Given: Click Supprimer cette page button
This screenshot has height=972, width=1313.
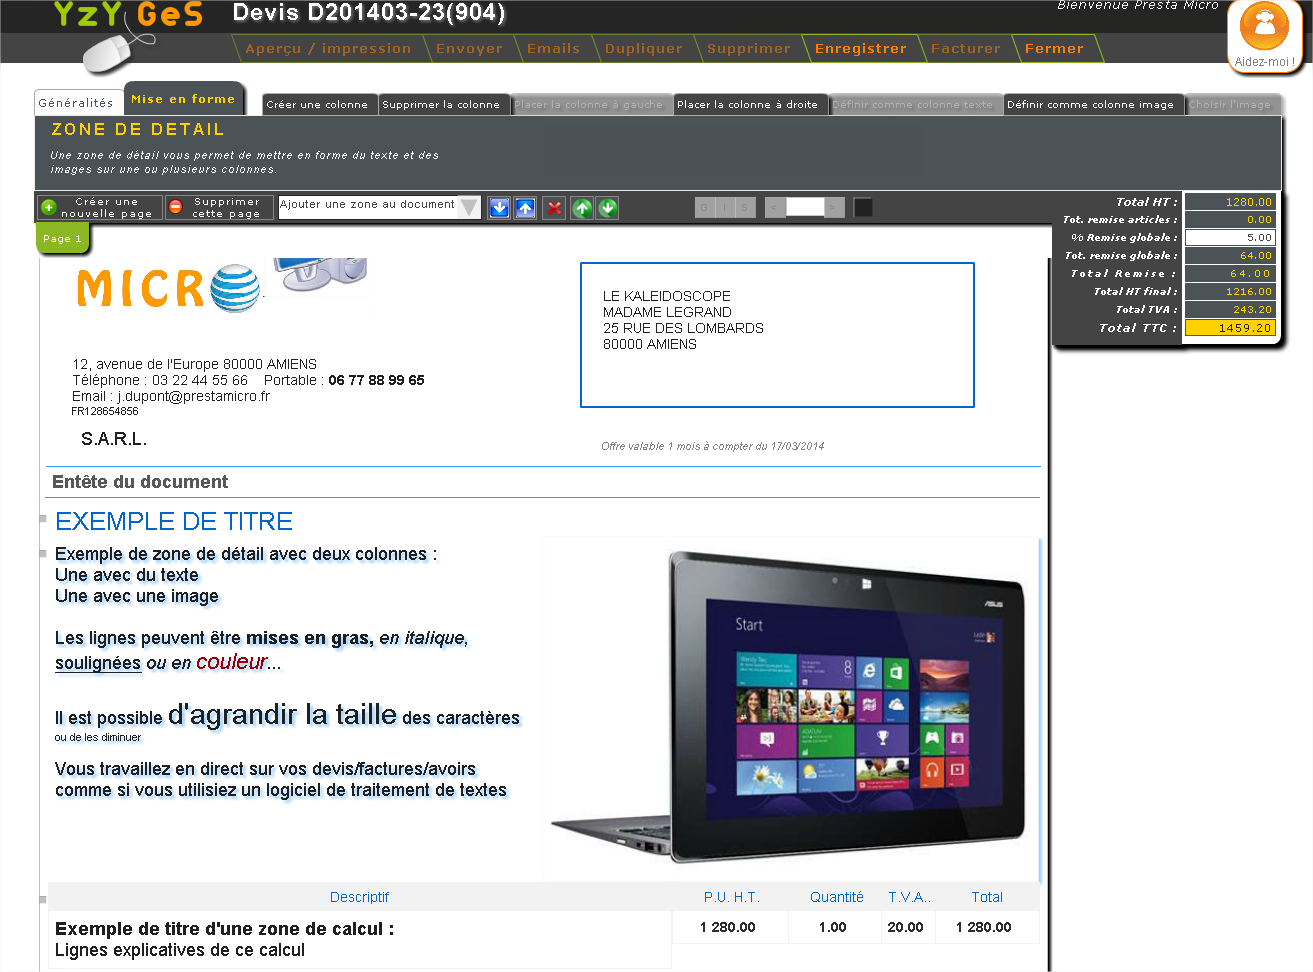Looking at the screenshot, I should click(x=219, y=207).
